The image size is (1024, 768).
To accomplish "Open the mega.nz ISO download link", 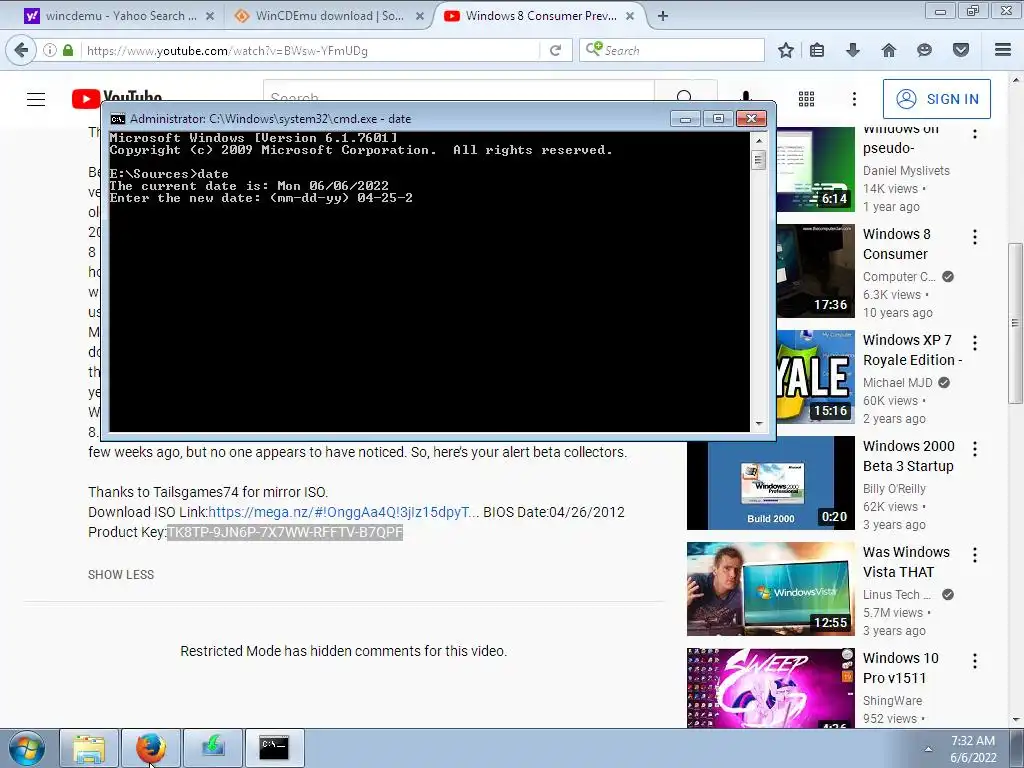I will (x=344, y=512).
